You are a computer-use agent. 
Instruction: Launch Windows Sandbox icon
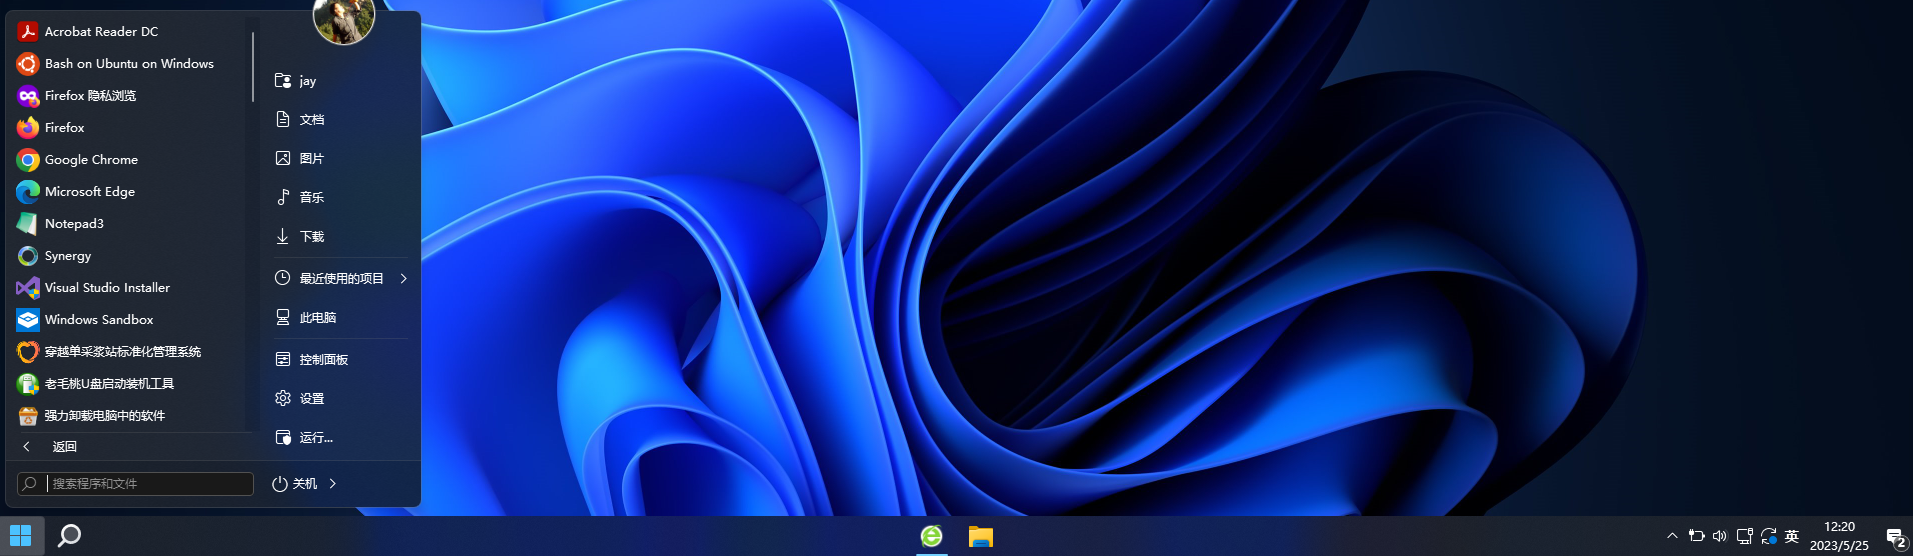(28, 319)
